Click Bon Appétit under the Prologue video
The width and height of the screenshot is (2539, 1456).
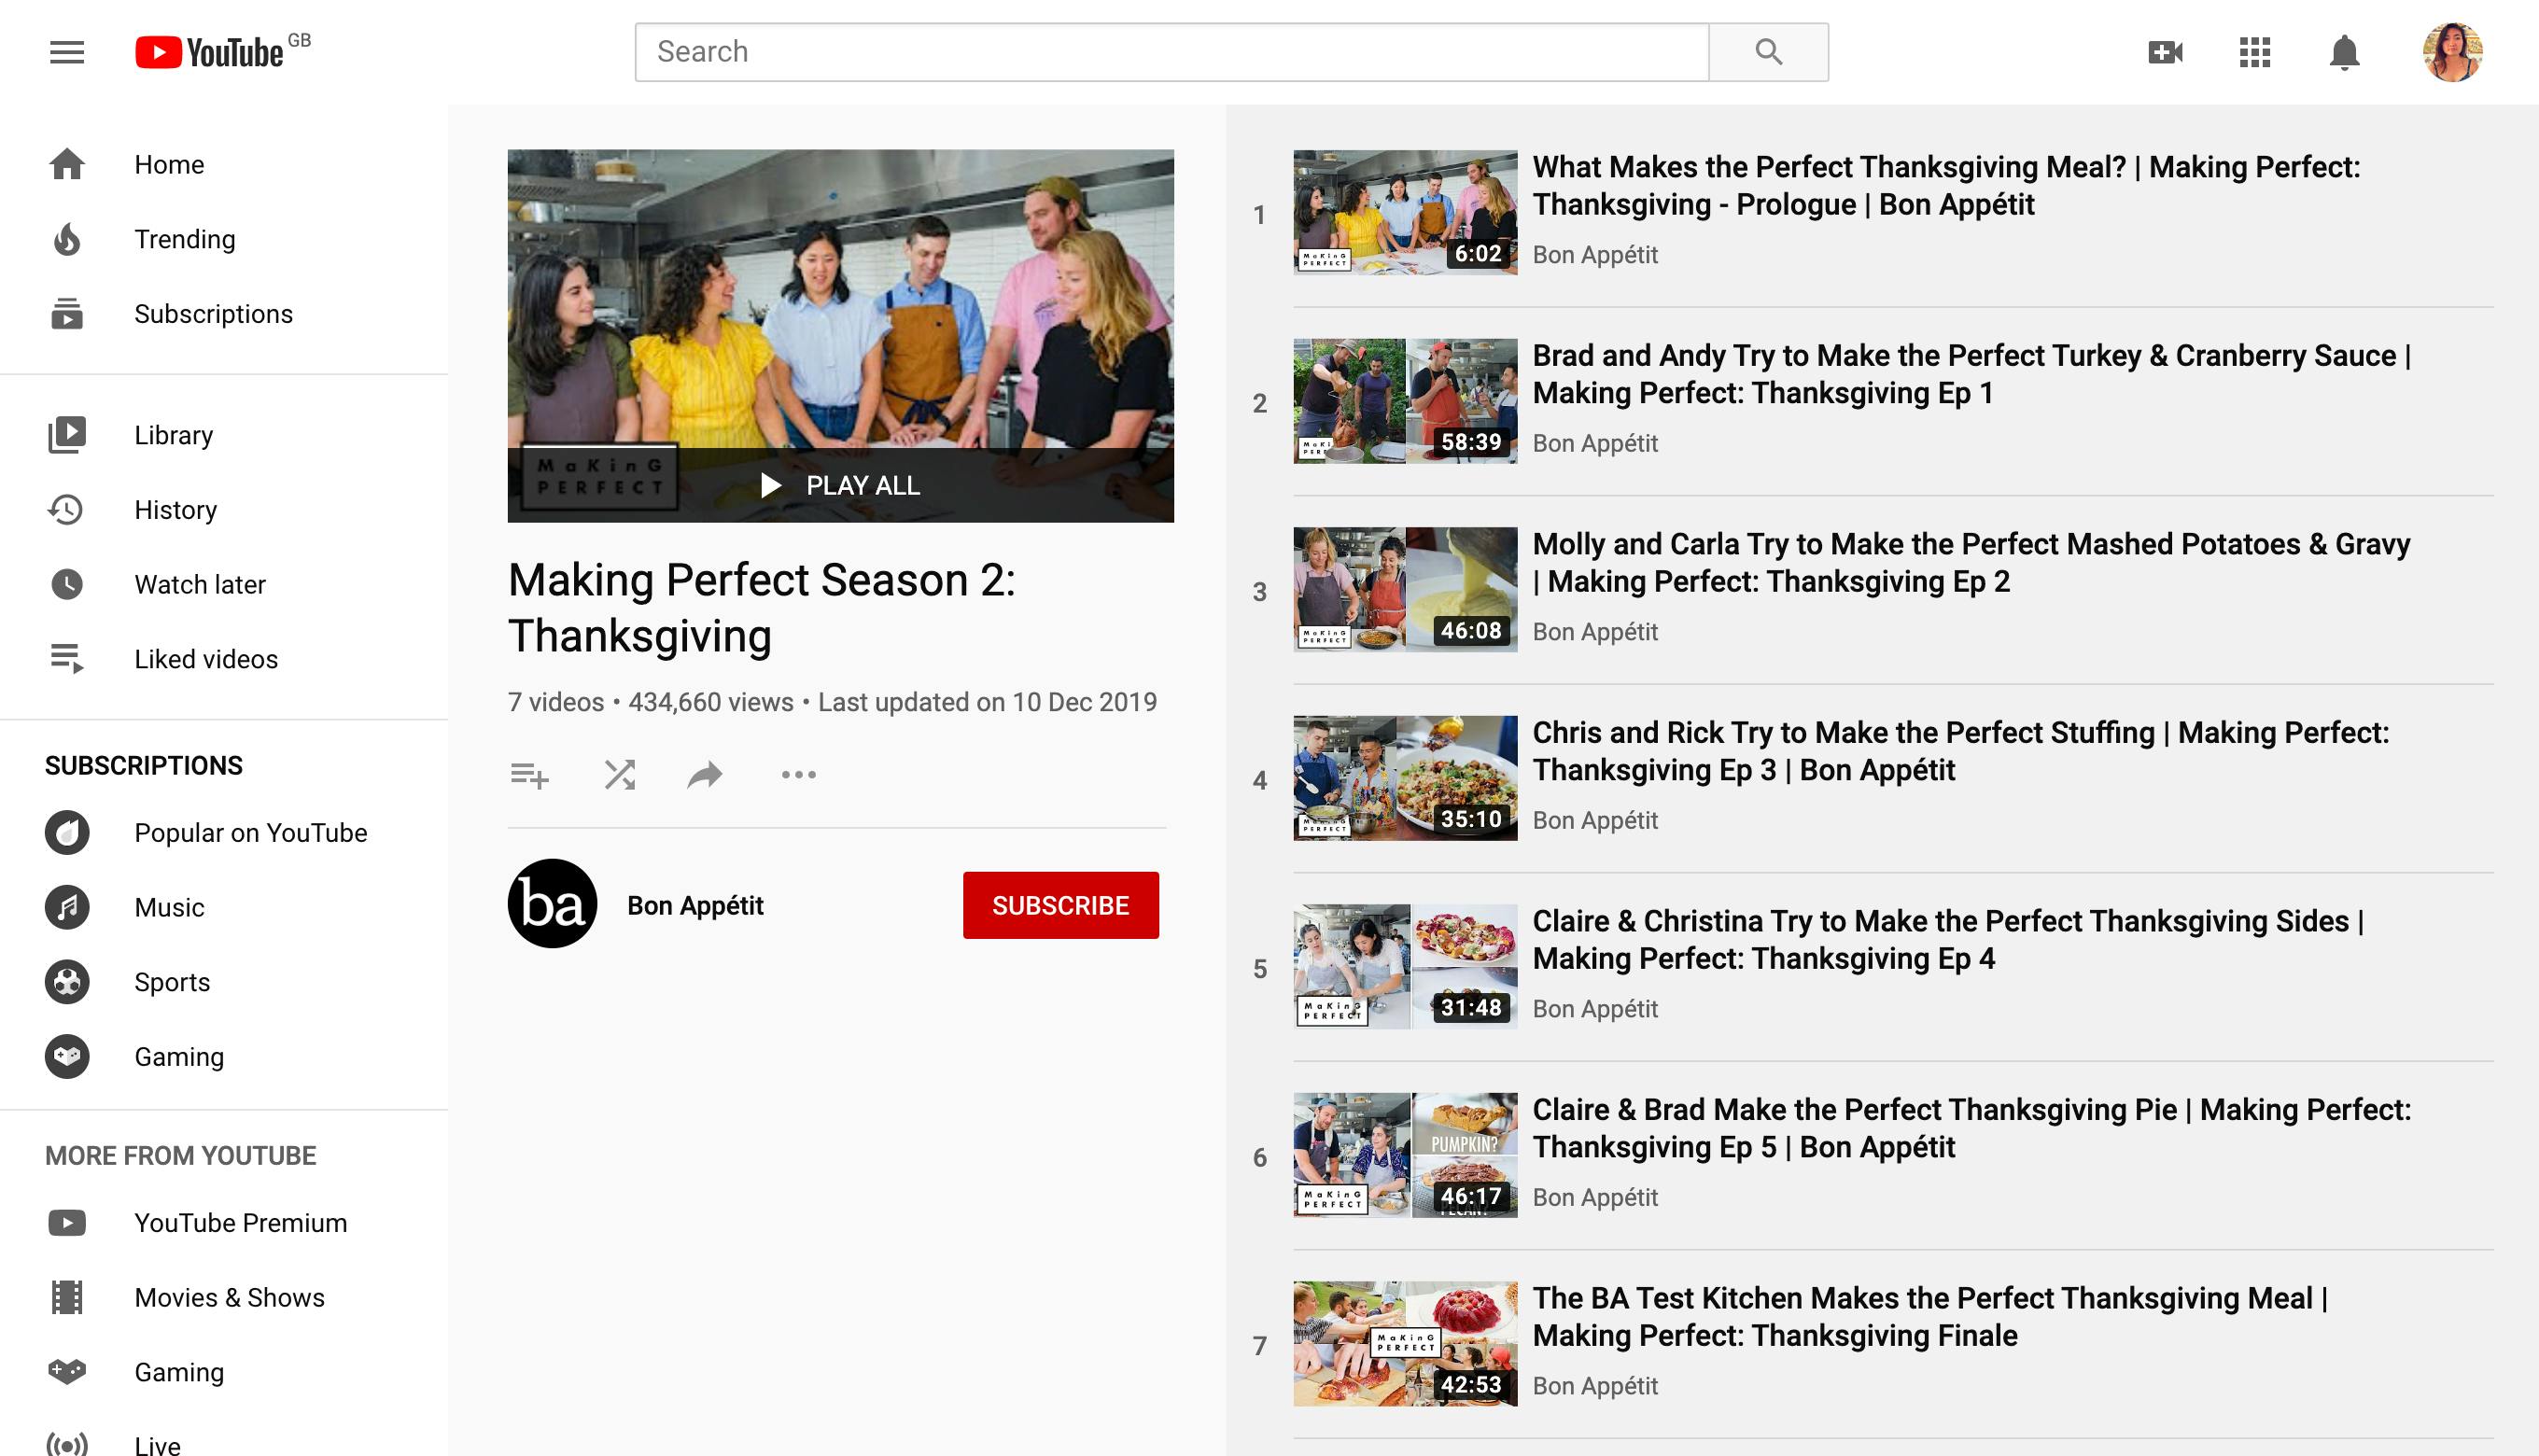click(1595, 255)
